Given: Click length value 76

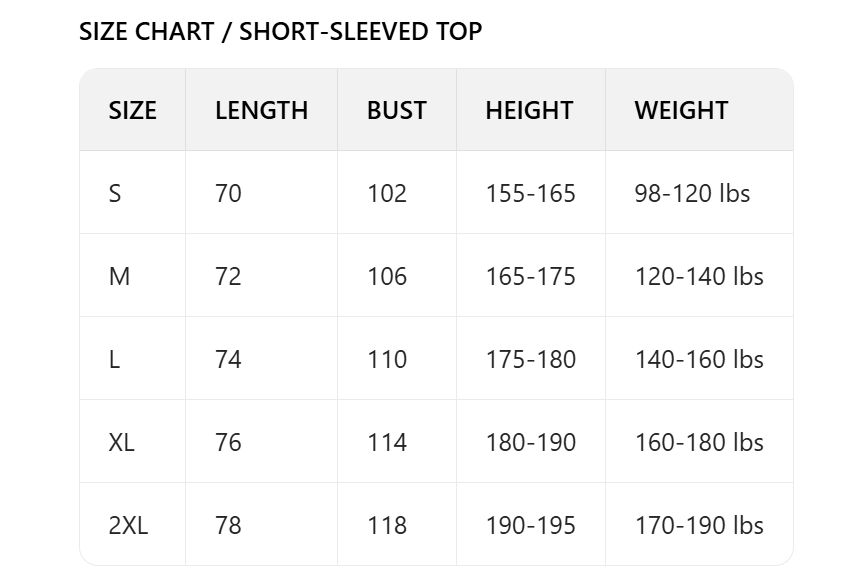Looking at the screenshot, I should [228, 442].
